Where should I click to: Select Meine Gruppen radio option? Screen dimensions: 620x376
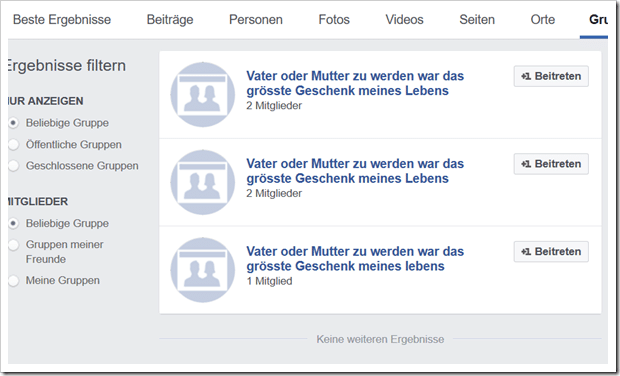[x=13, y=281]
